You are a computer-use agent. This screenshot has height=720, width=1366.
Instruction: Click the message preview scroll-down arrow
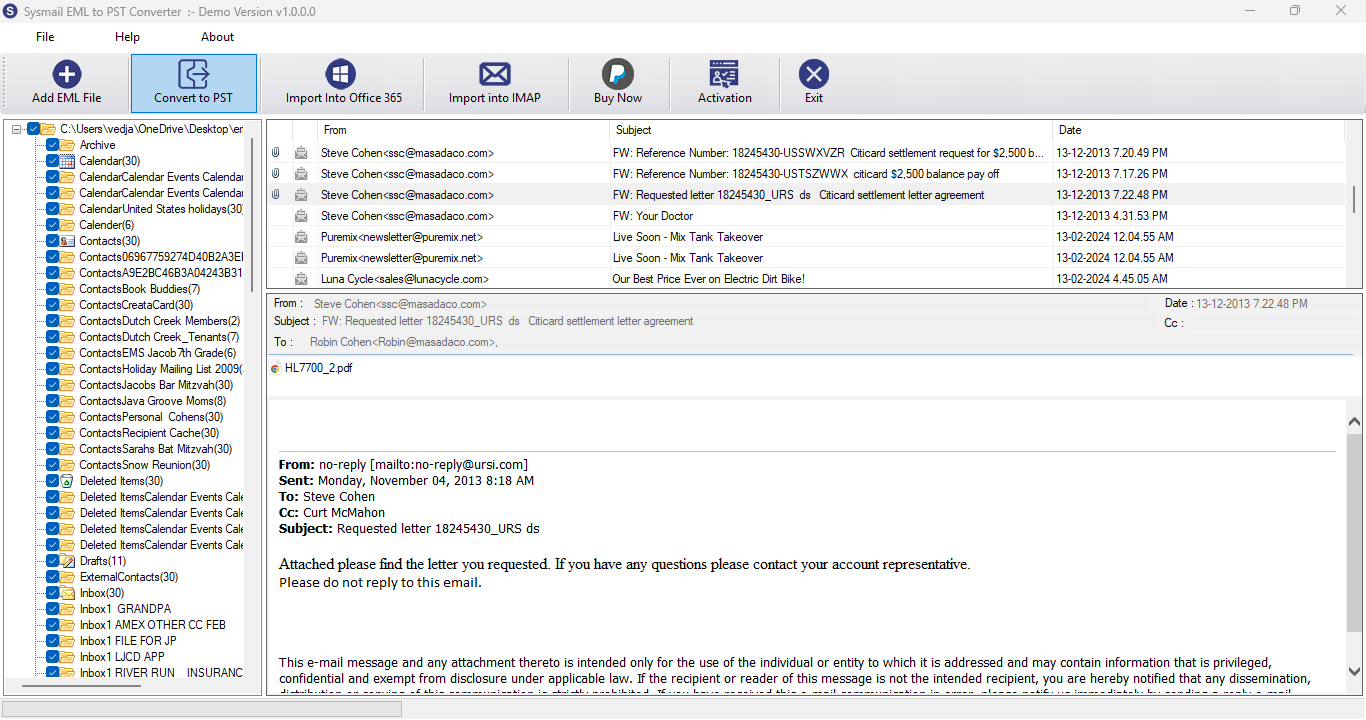coord(1354,672)
